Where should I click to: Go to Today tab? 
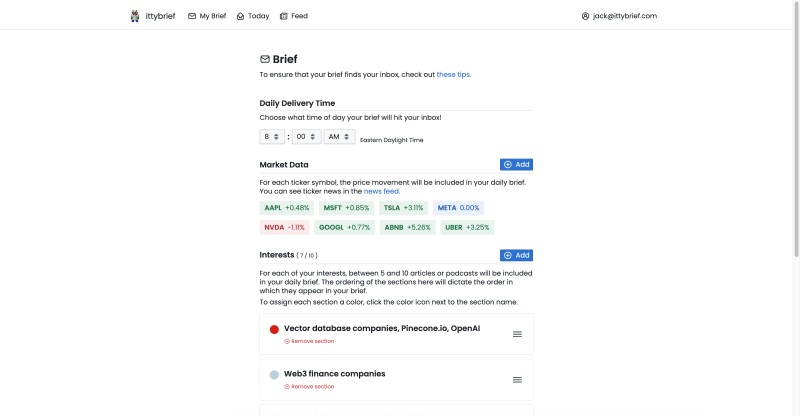coord(253,16)
